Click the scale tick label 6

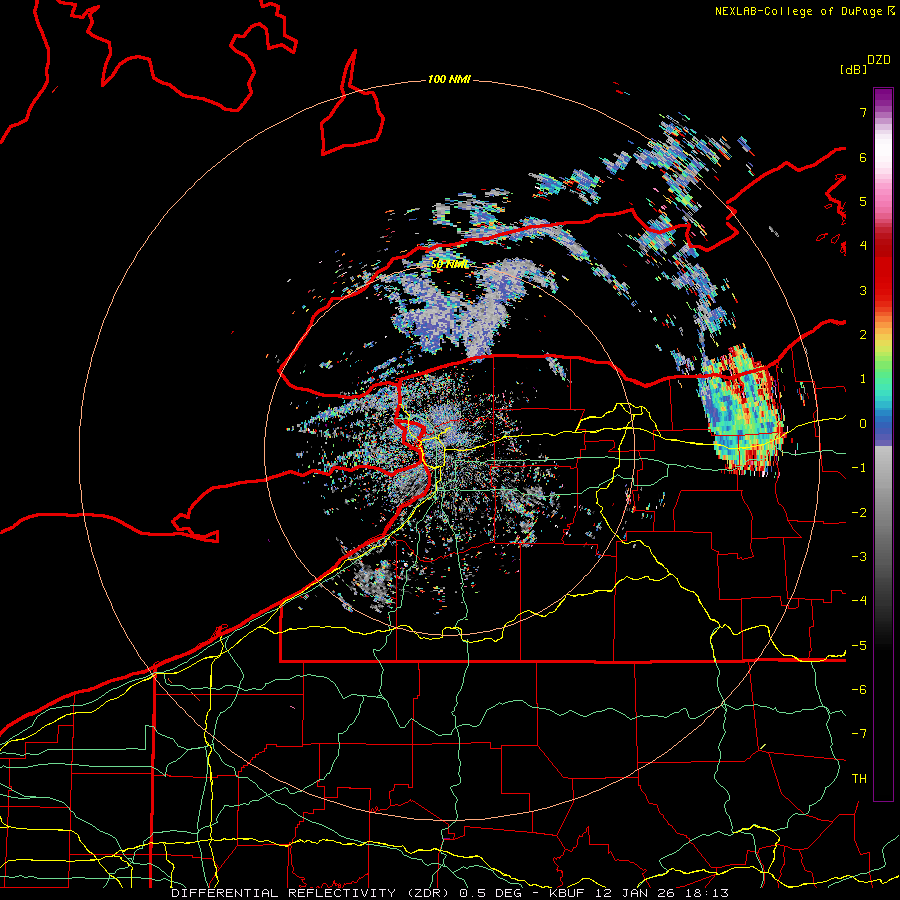pyautogui.click(x=863, y=157)
